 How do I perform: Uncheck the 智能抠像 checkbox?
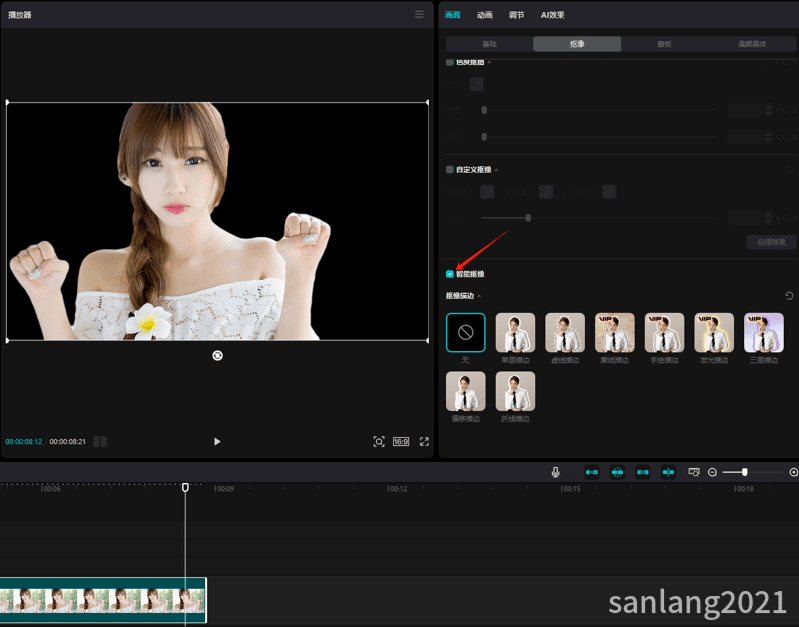point(449,274)
